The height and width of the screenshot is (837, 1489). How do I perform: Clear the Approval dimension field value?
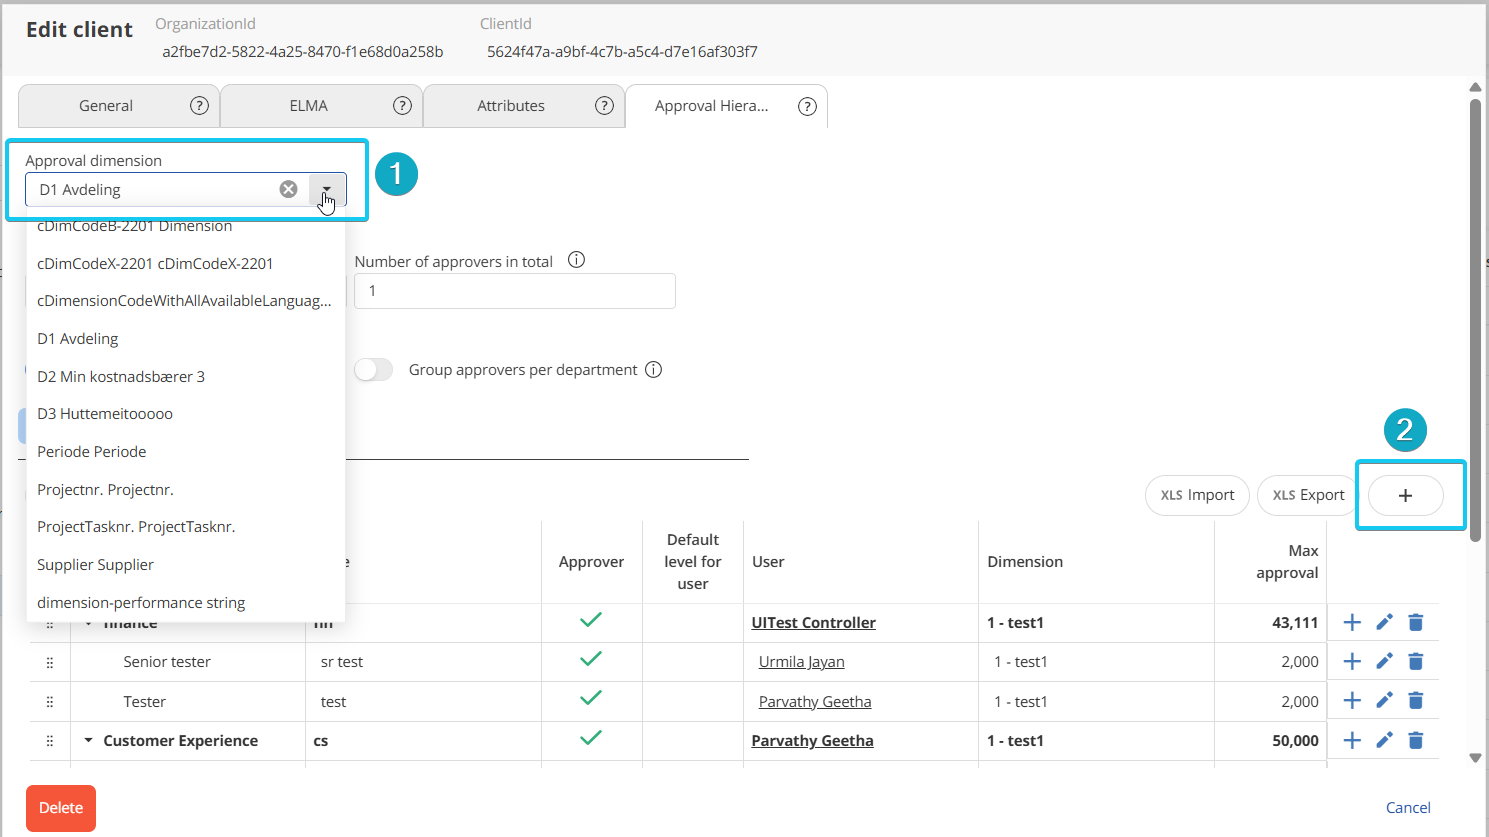(x=288, y=189)
